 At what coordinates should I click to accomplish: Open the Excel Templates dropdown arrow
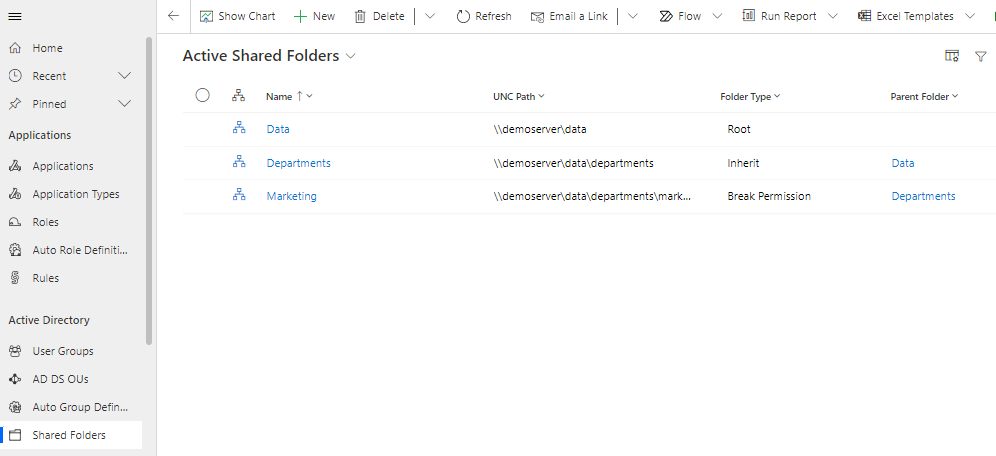pyautogui.click(x=971, y=16)
